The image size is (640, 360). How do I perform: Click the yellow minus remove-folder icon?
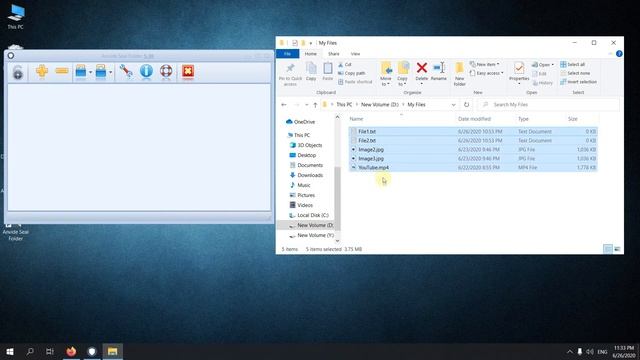point(62,71)
